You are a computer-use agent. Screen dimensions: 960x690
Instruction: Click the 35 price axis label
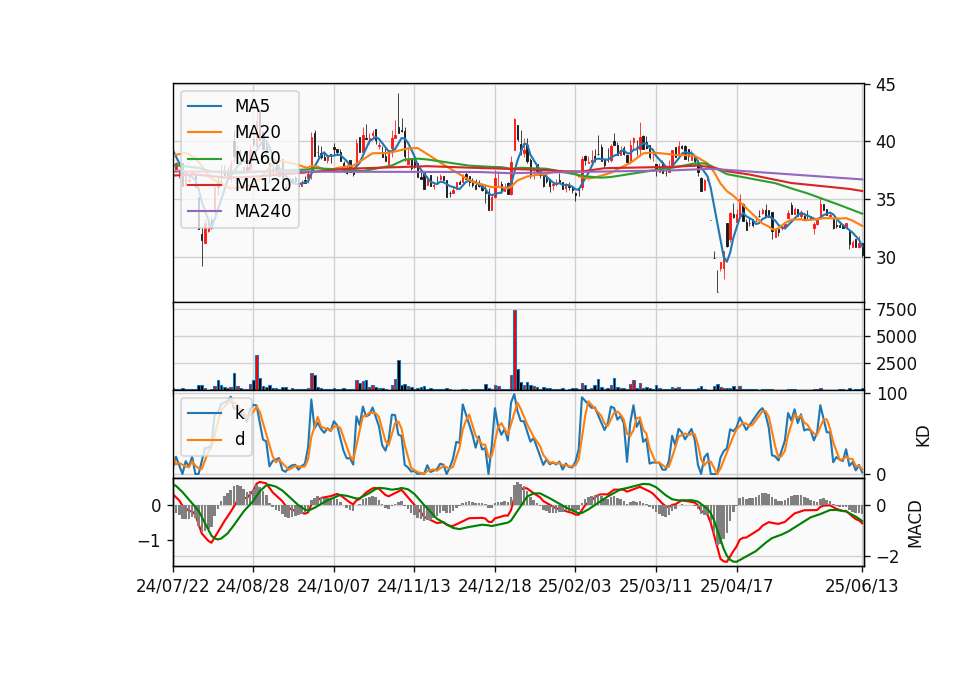[x=885, y=200]
